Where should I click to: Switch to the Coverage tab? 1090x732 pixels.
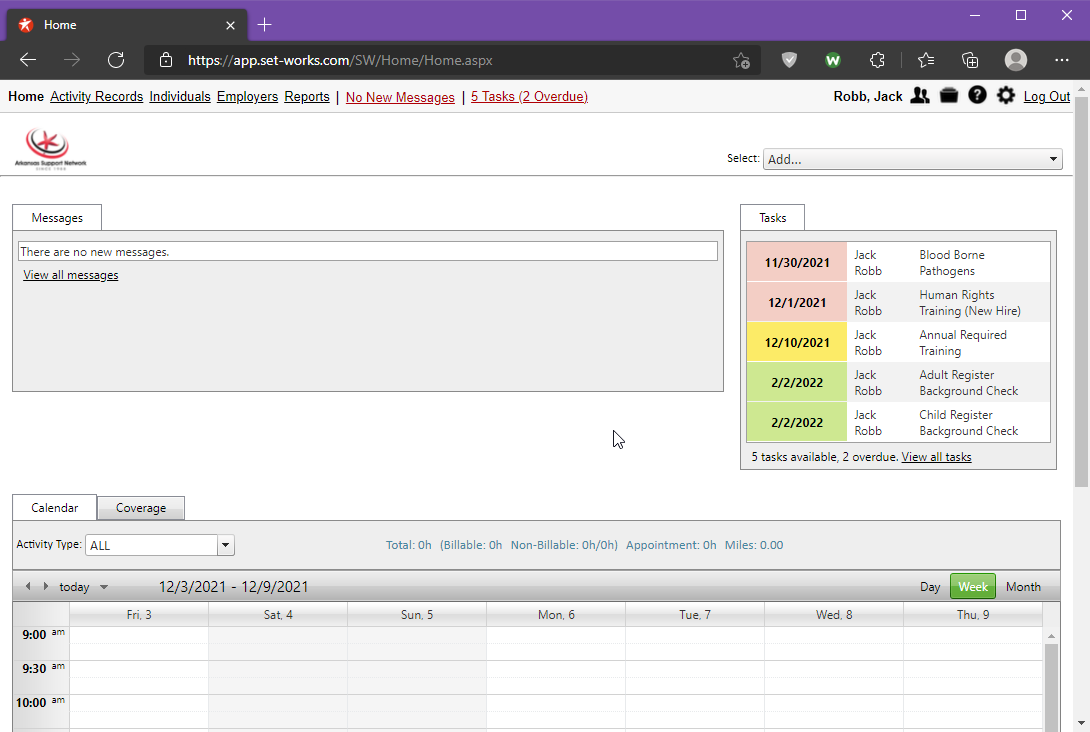[141, 508]
